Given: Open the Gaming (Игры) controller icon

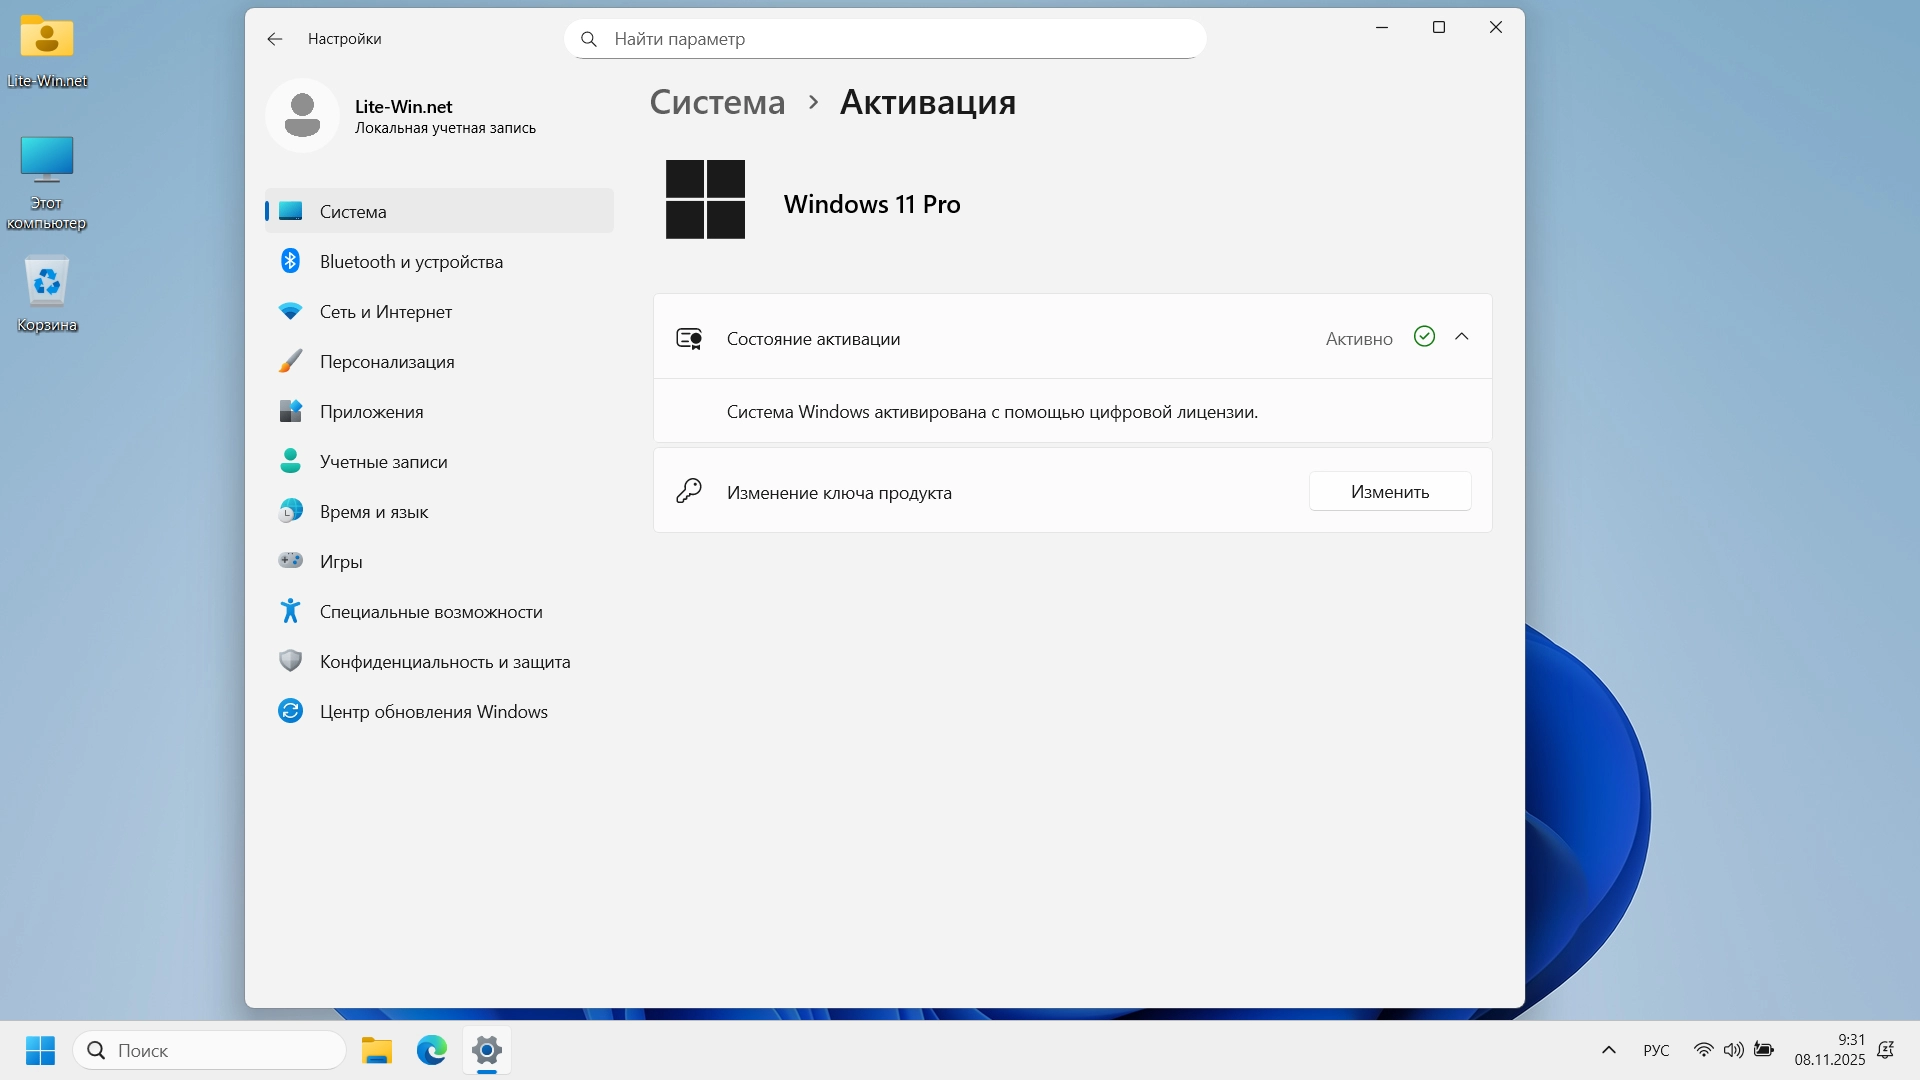Looking at the screenshot, I should [290, 561].
